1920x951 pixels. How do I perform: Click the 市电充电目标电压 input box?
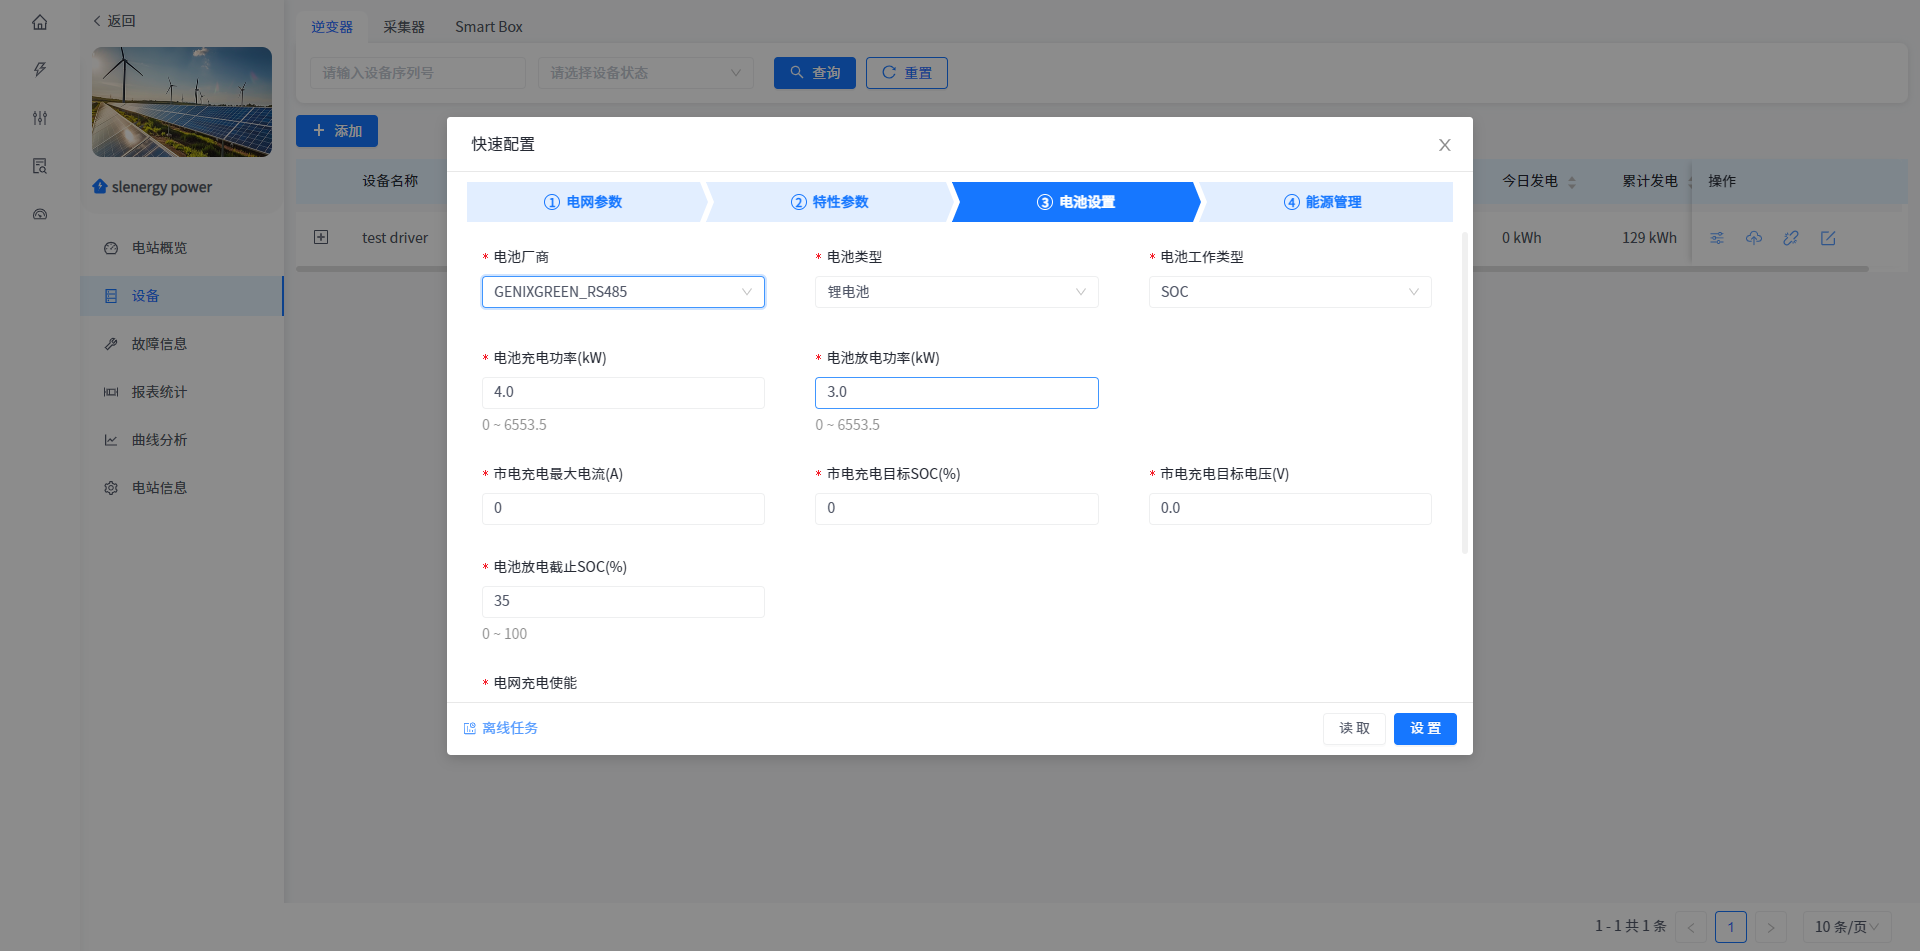click(x=1289, y=509)
